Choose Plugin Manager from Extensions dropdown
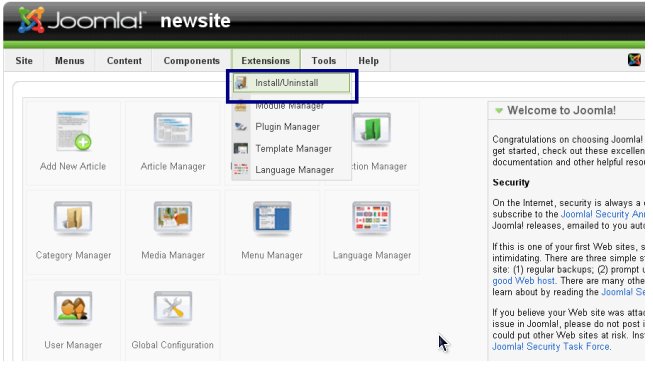Screen dimensions: 653x373 (x=292, y=127)
